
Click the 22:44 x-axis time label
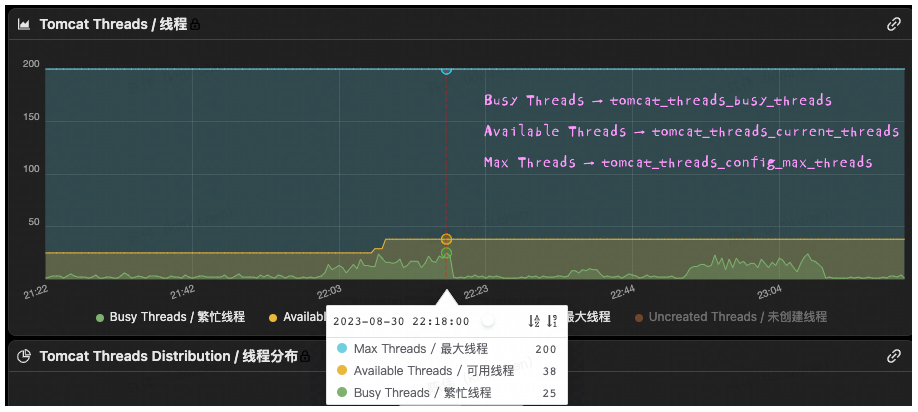(x=622, y=291)
